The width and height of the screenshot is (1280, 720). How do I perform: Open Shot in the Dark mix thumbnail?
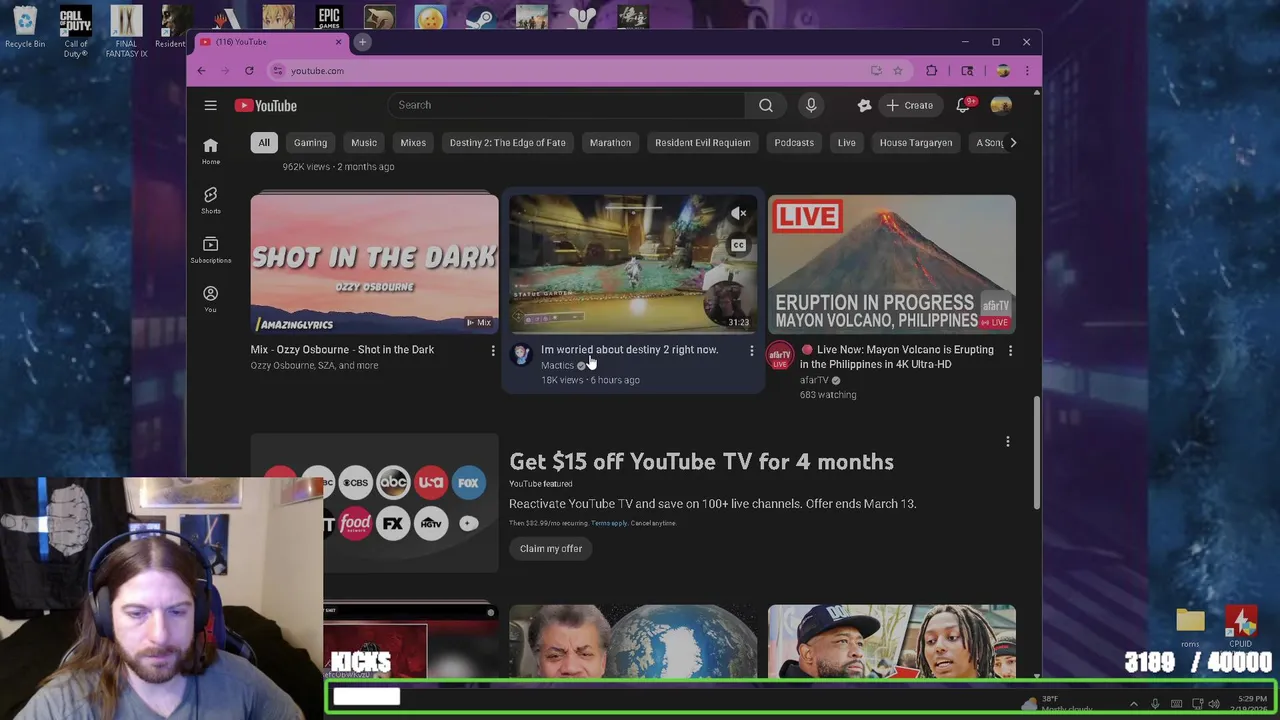click(374, 264)
